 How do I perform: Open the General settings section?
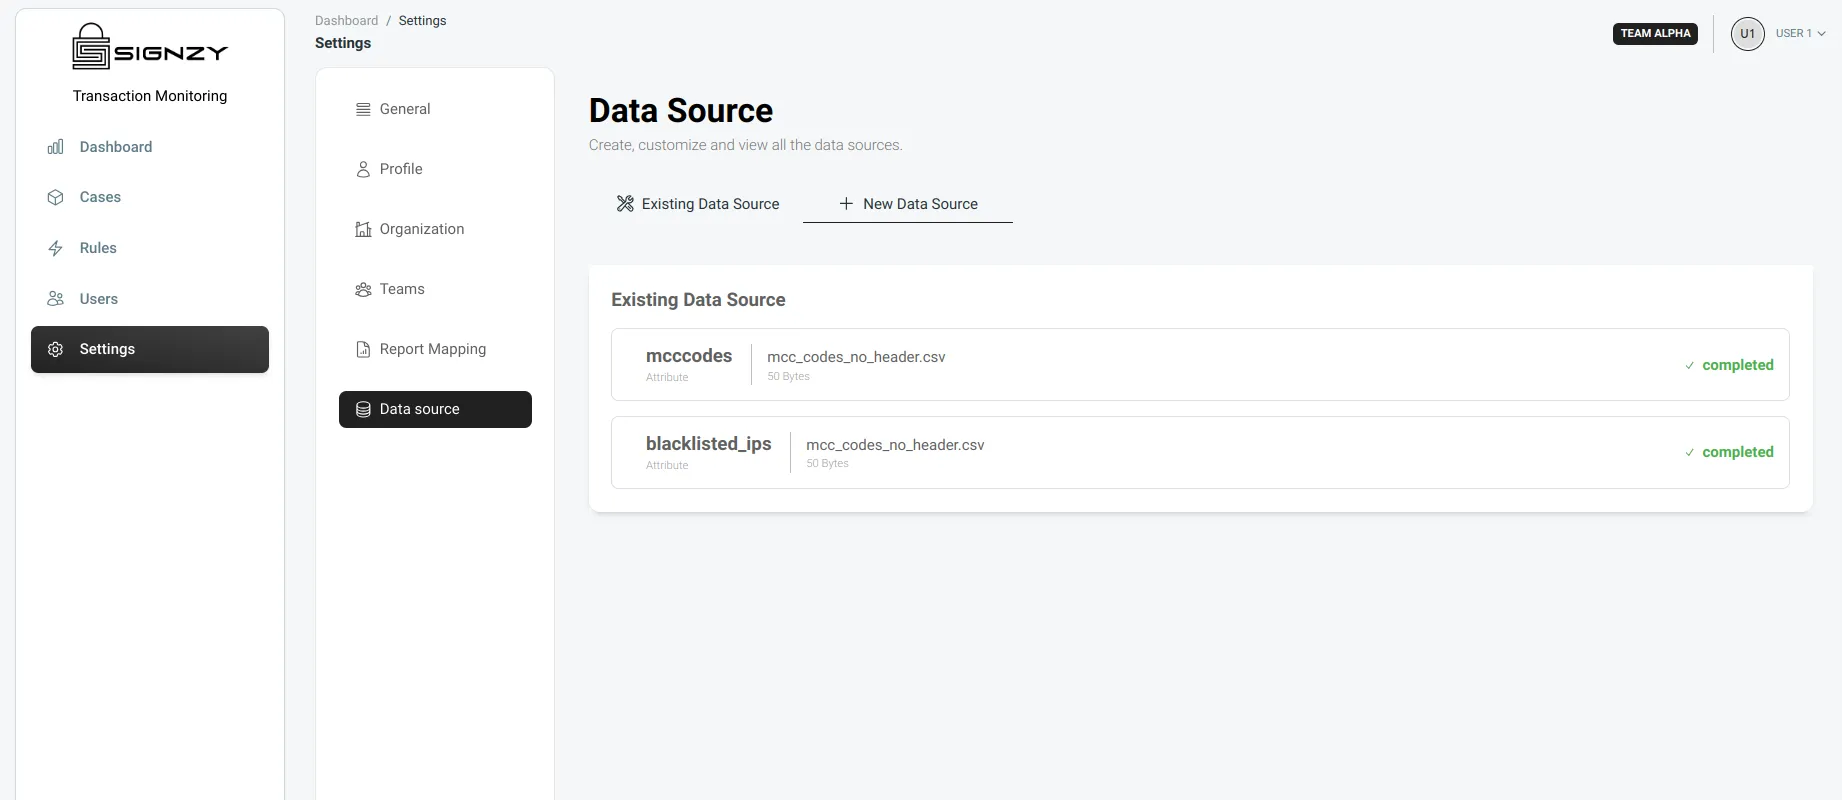click(435, 110)
